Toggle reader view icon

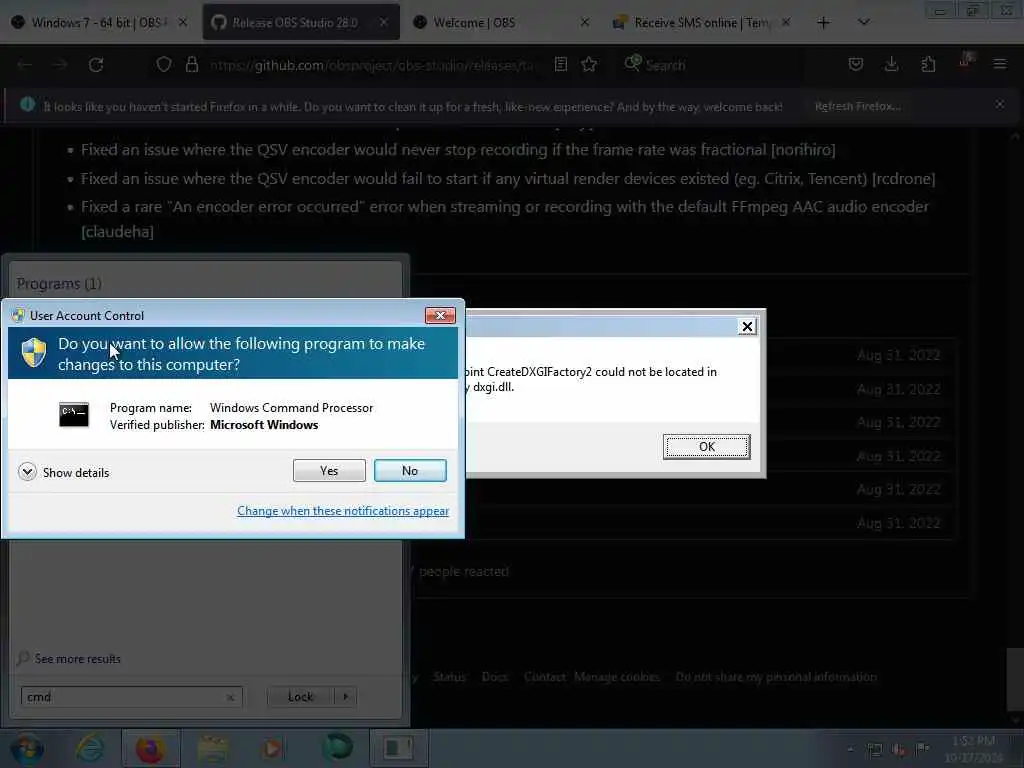click(x=560, y=65)
